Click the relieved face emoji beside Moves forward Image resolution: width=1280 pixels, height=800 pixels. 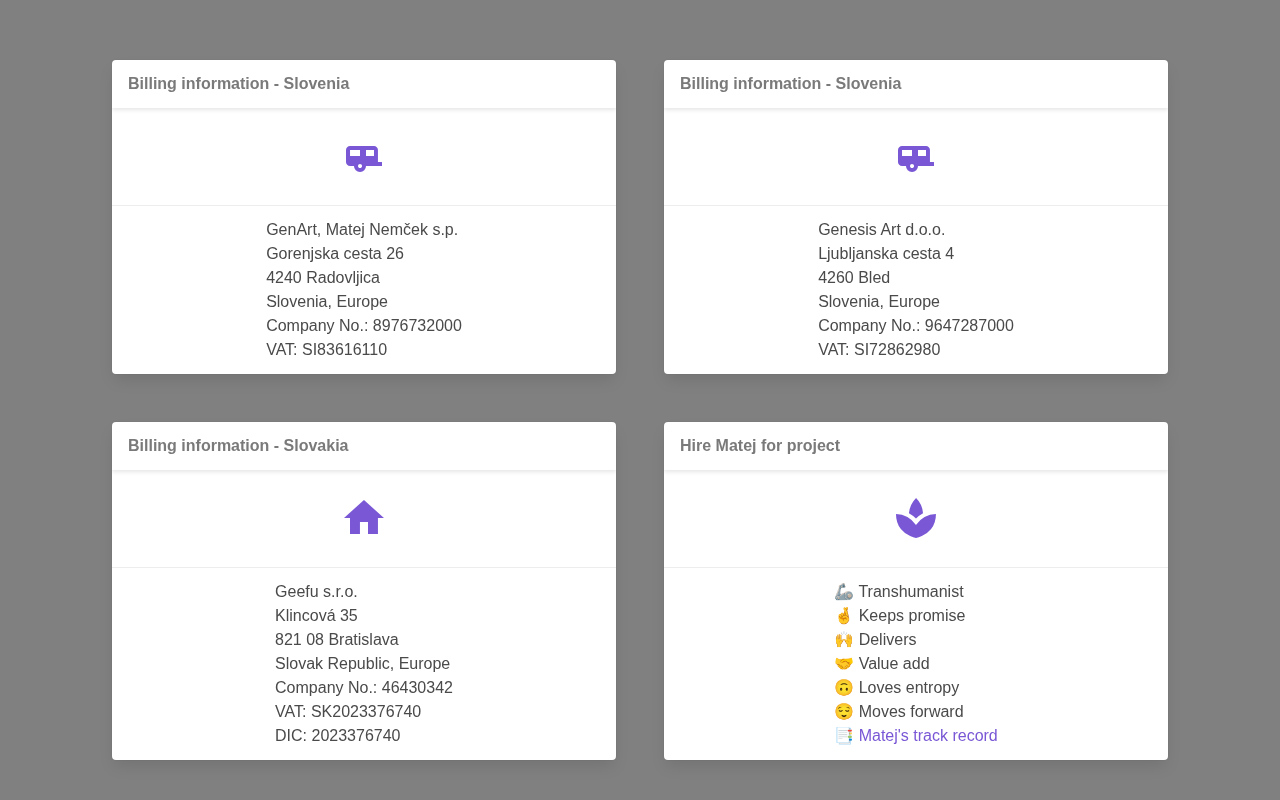844,712
